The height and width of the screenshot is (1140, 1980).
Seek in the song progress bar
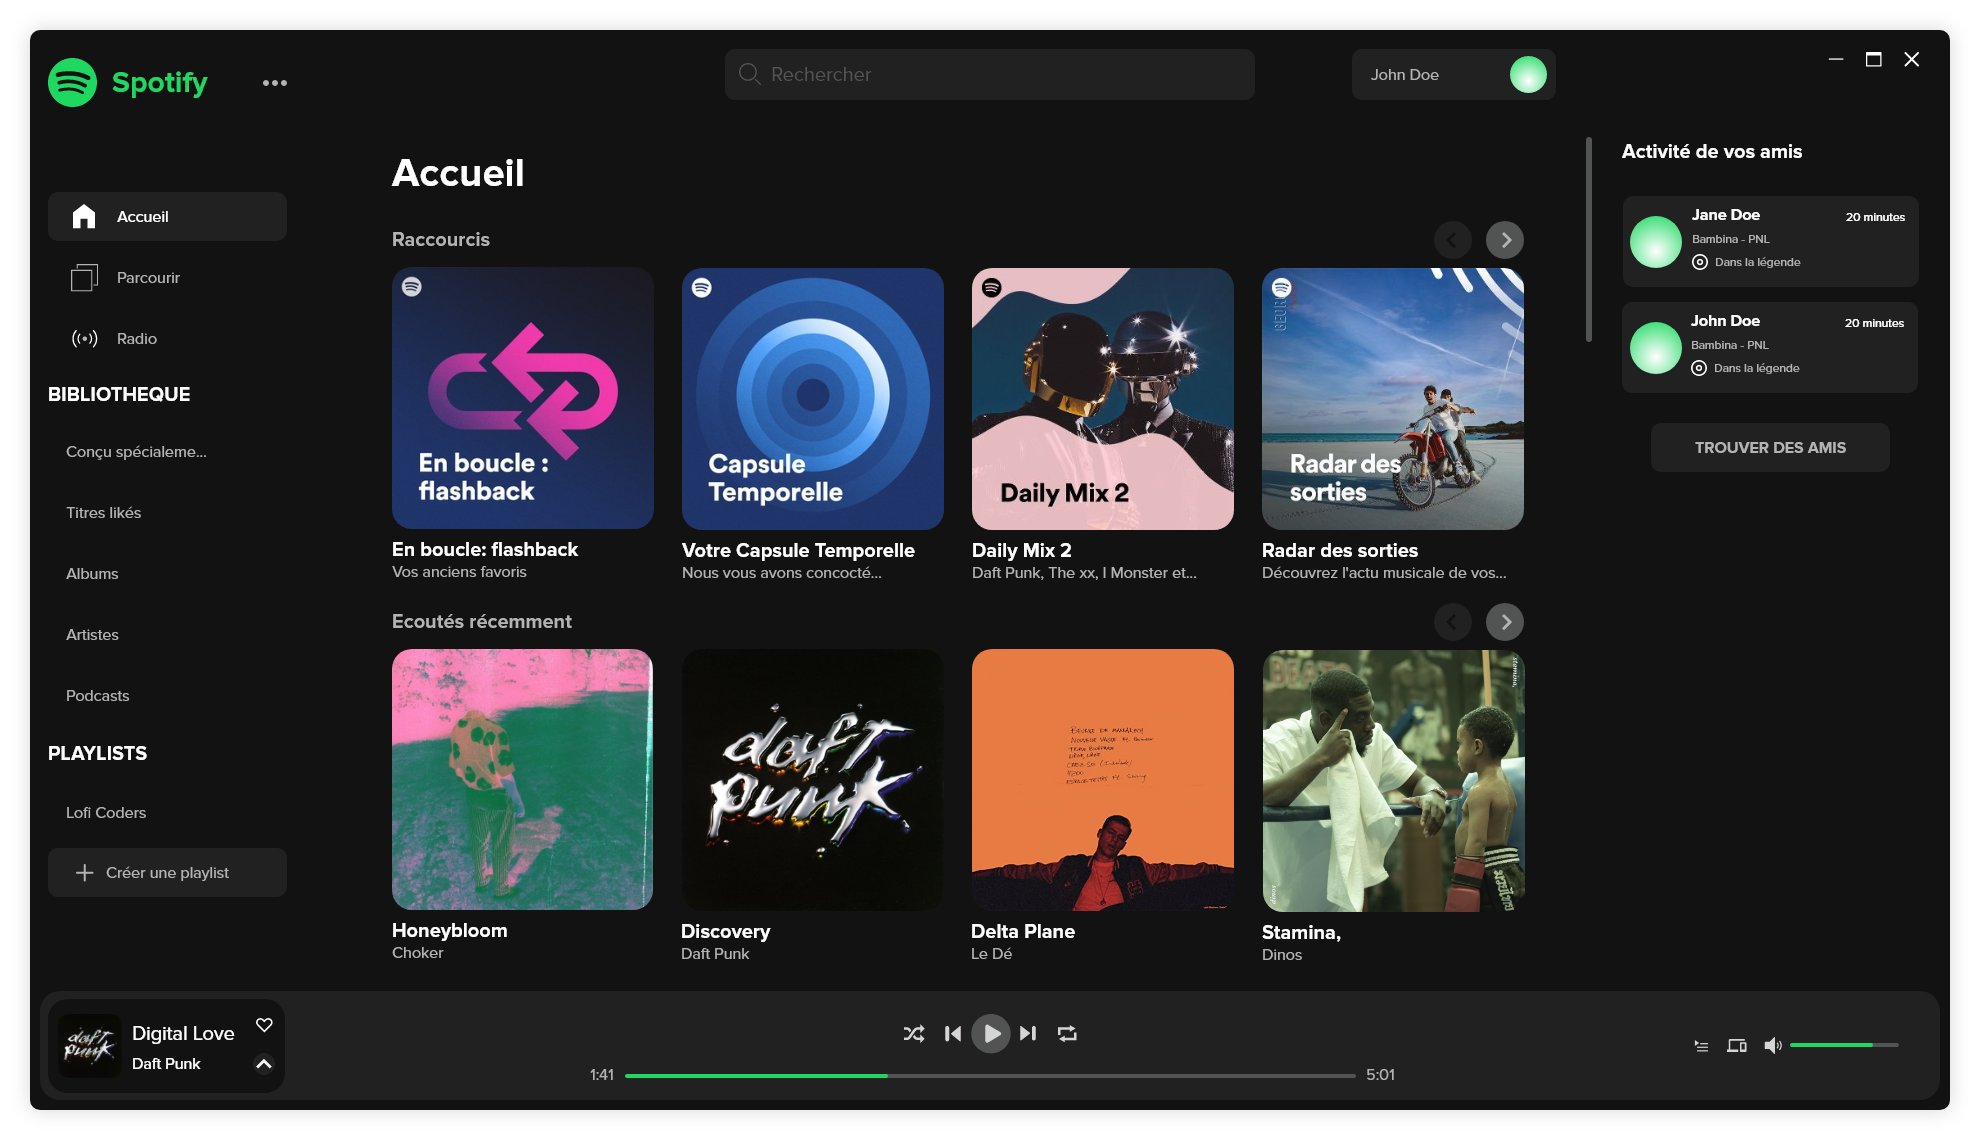point(990,1076)
